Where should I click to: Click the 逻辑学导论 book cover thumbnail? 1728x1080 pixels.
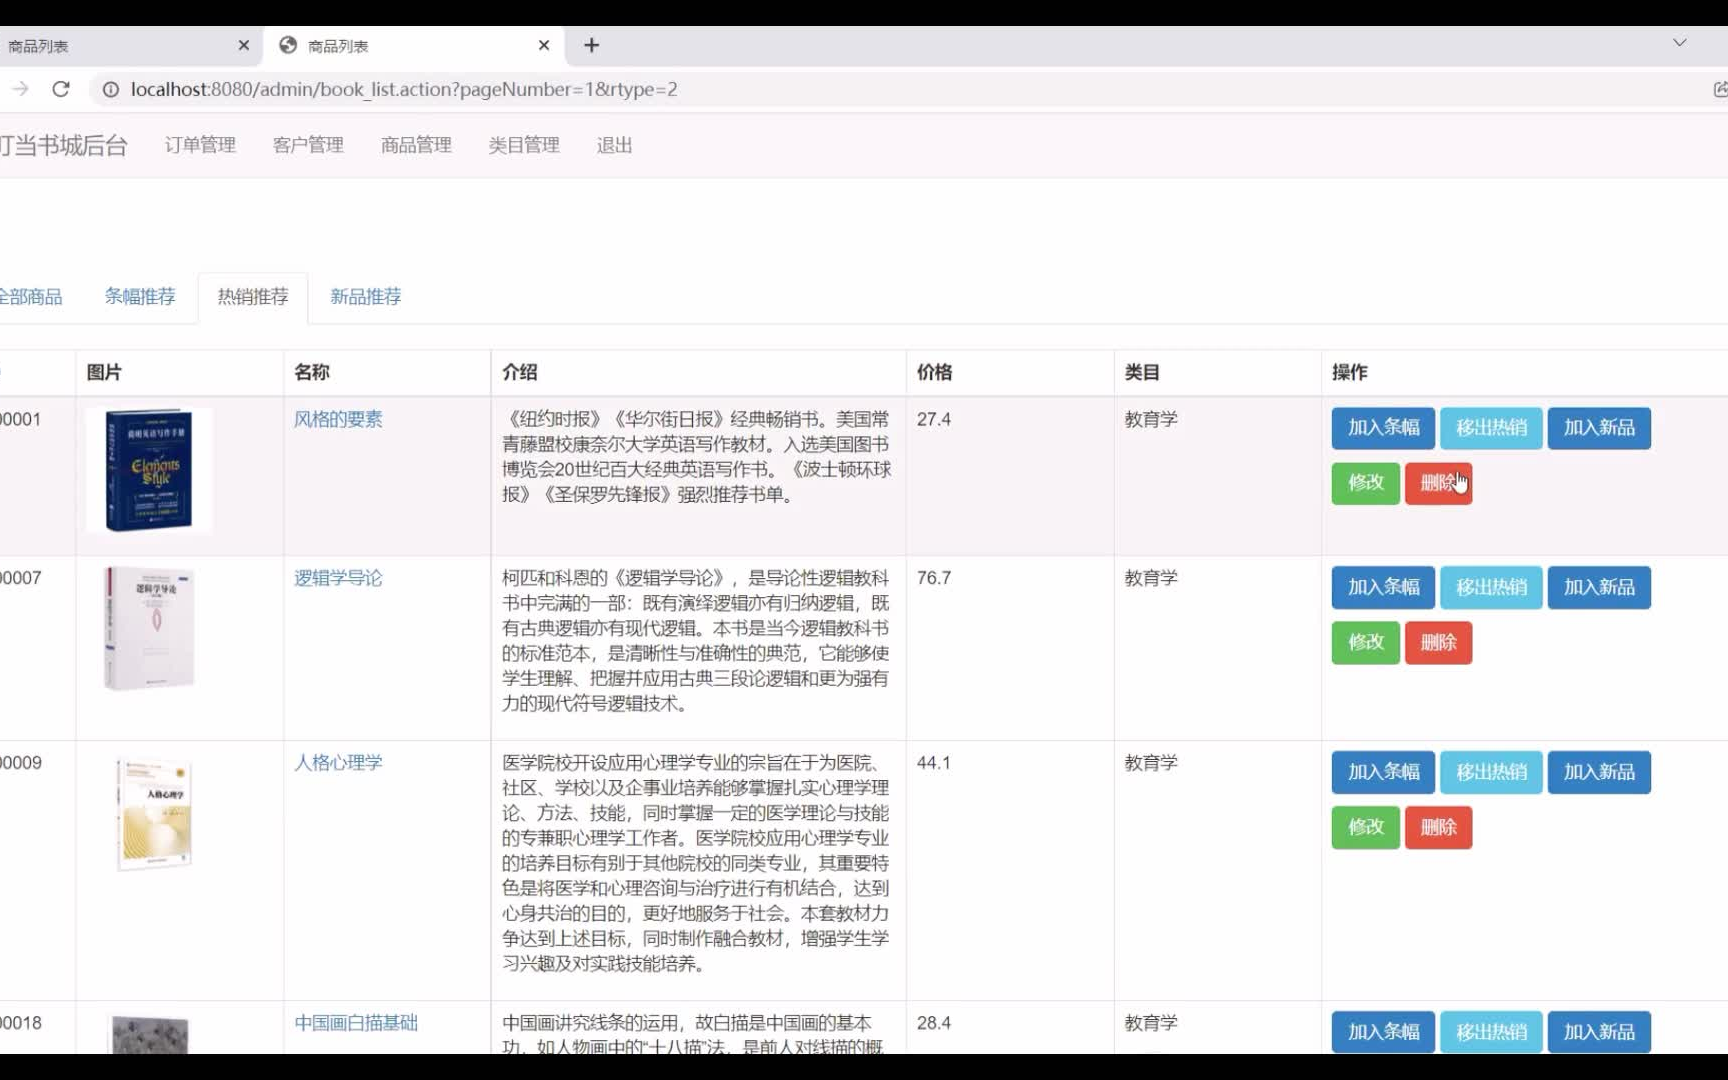coord(149,628)
